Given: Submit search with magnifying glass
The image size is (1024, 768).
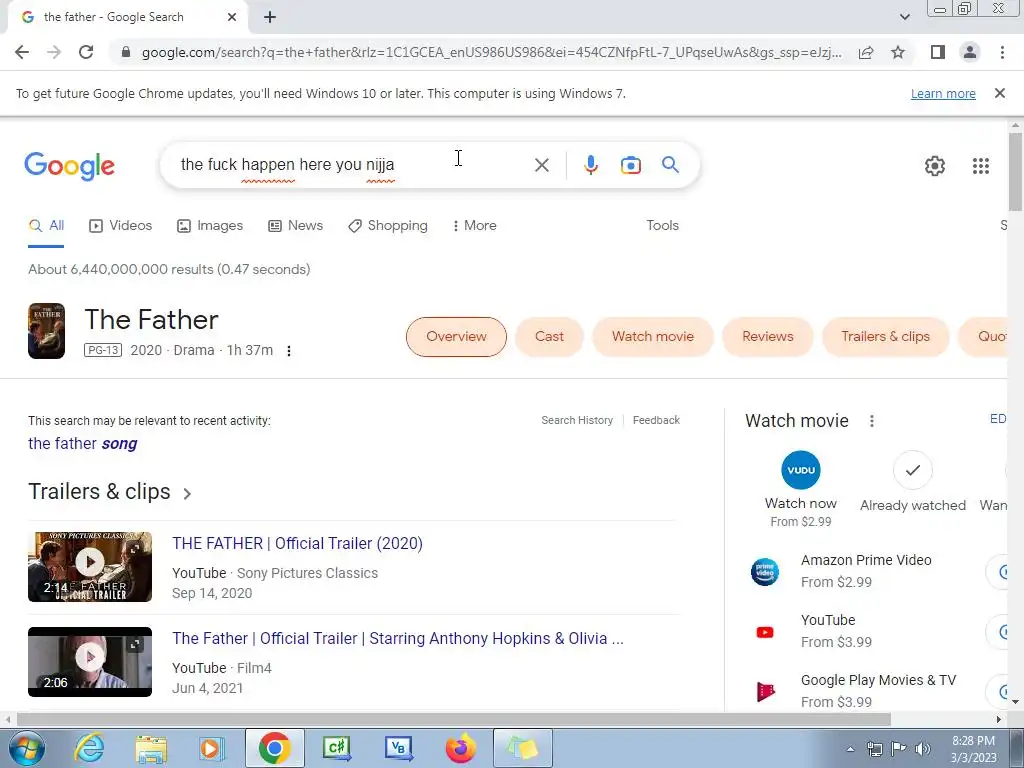Looking at the screenshot, I should [x=670, y=165].
